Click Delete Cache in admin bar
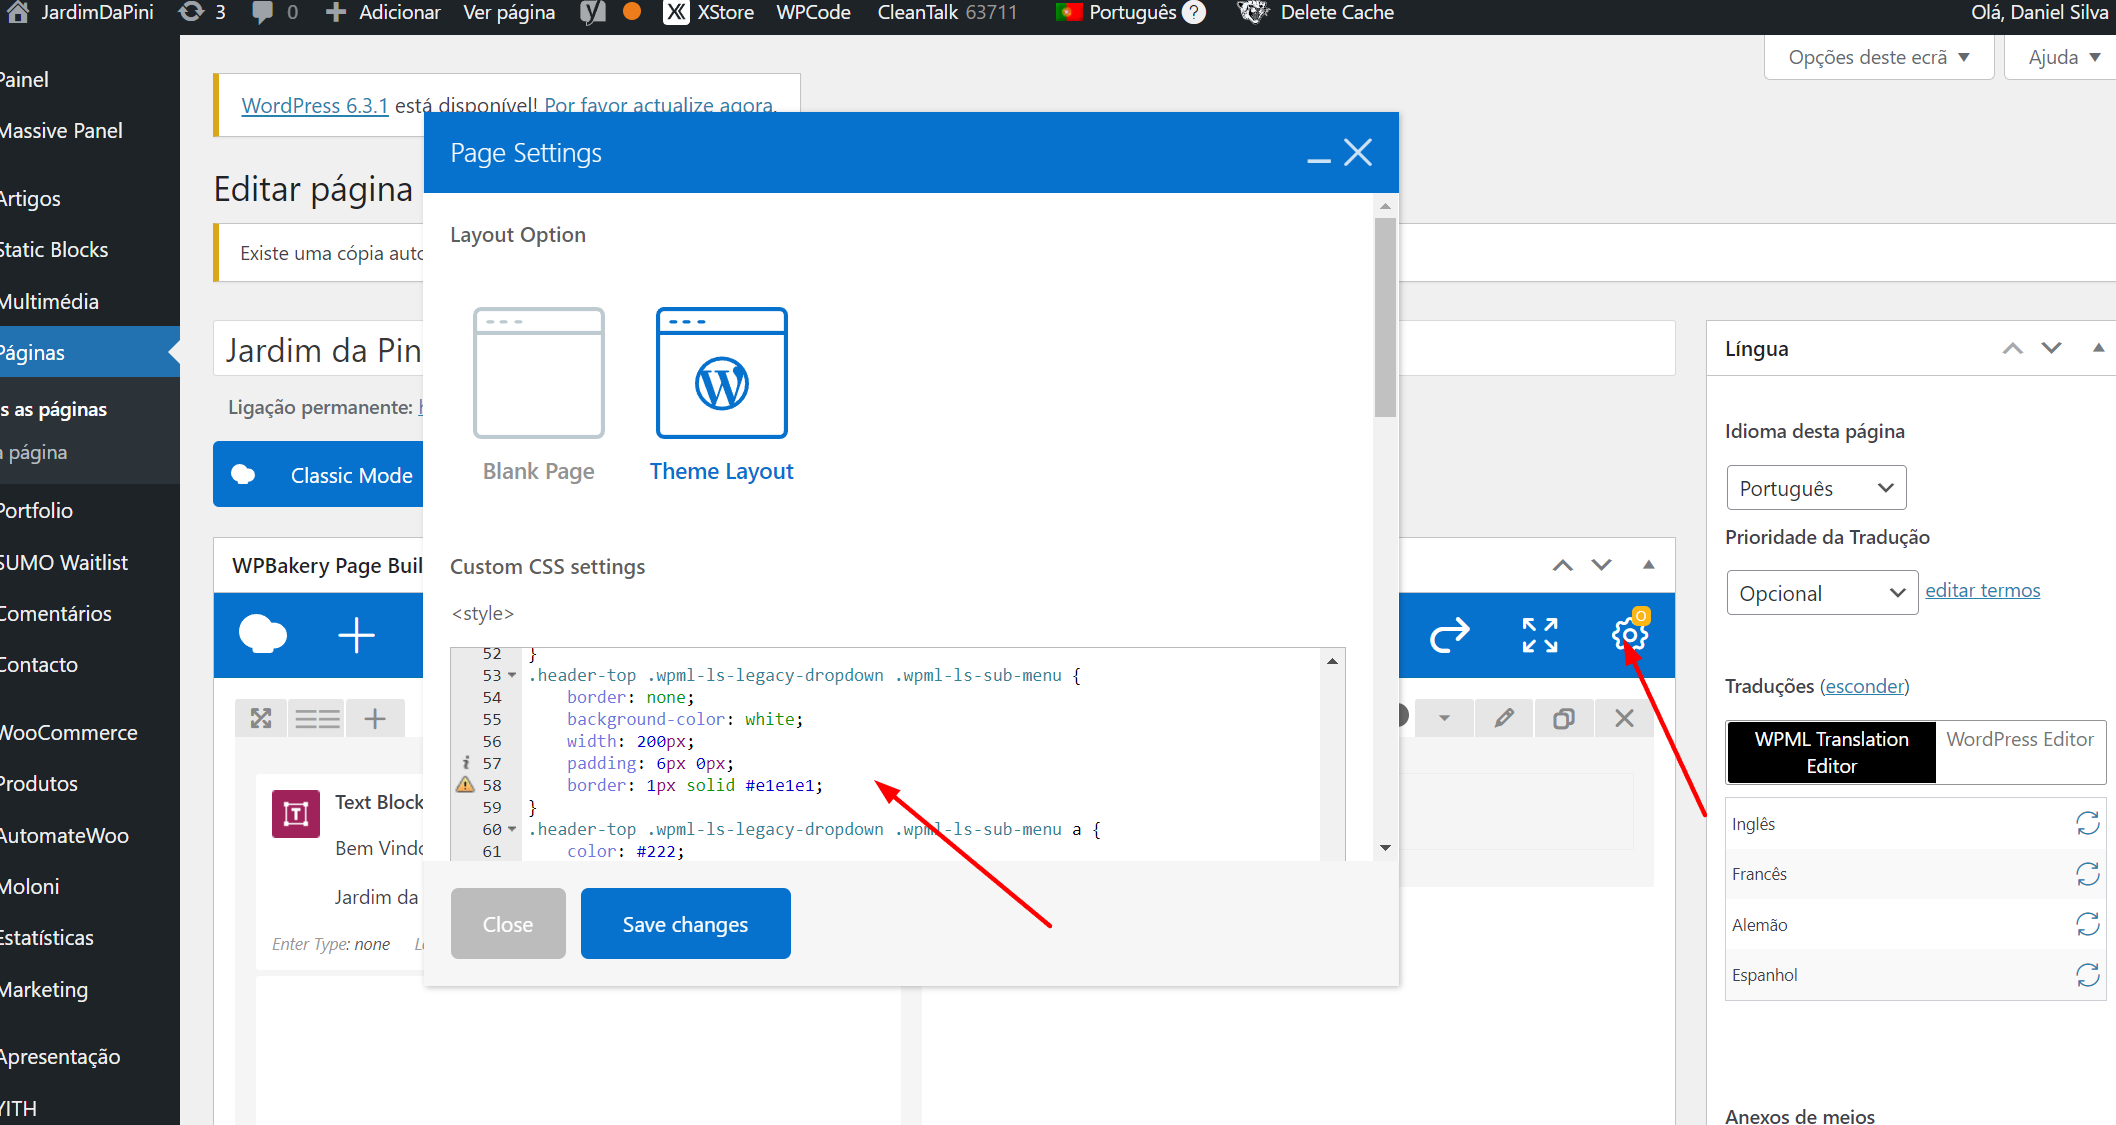 [x=1316, y=13]
